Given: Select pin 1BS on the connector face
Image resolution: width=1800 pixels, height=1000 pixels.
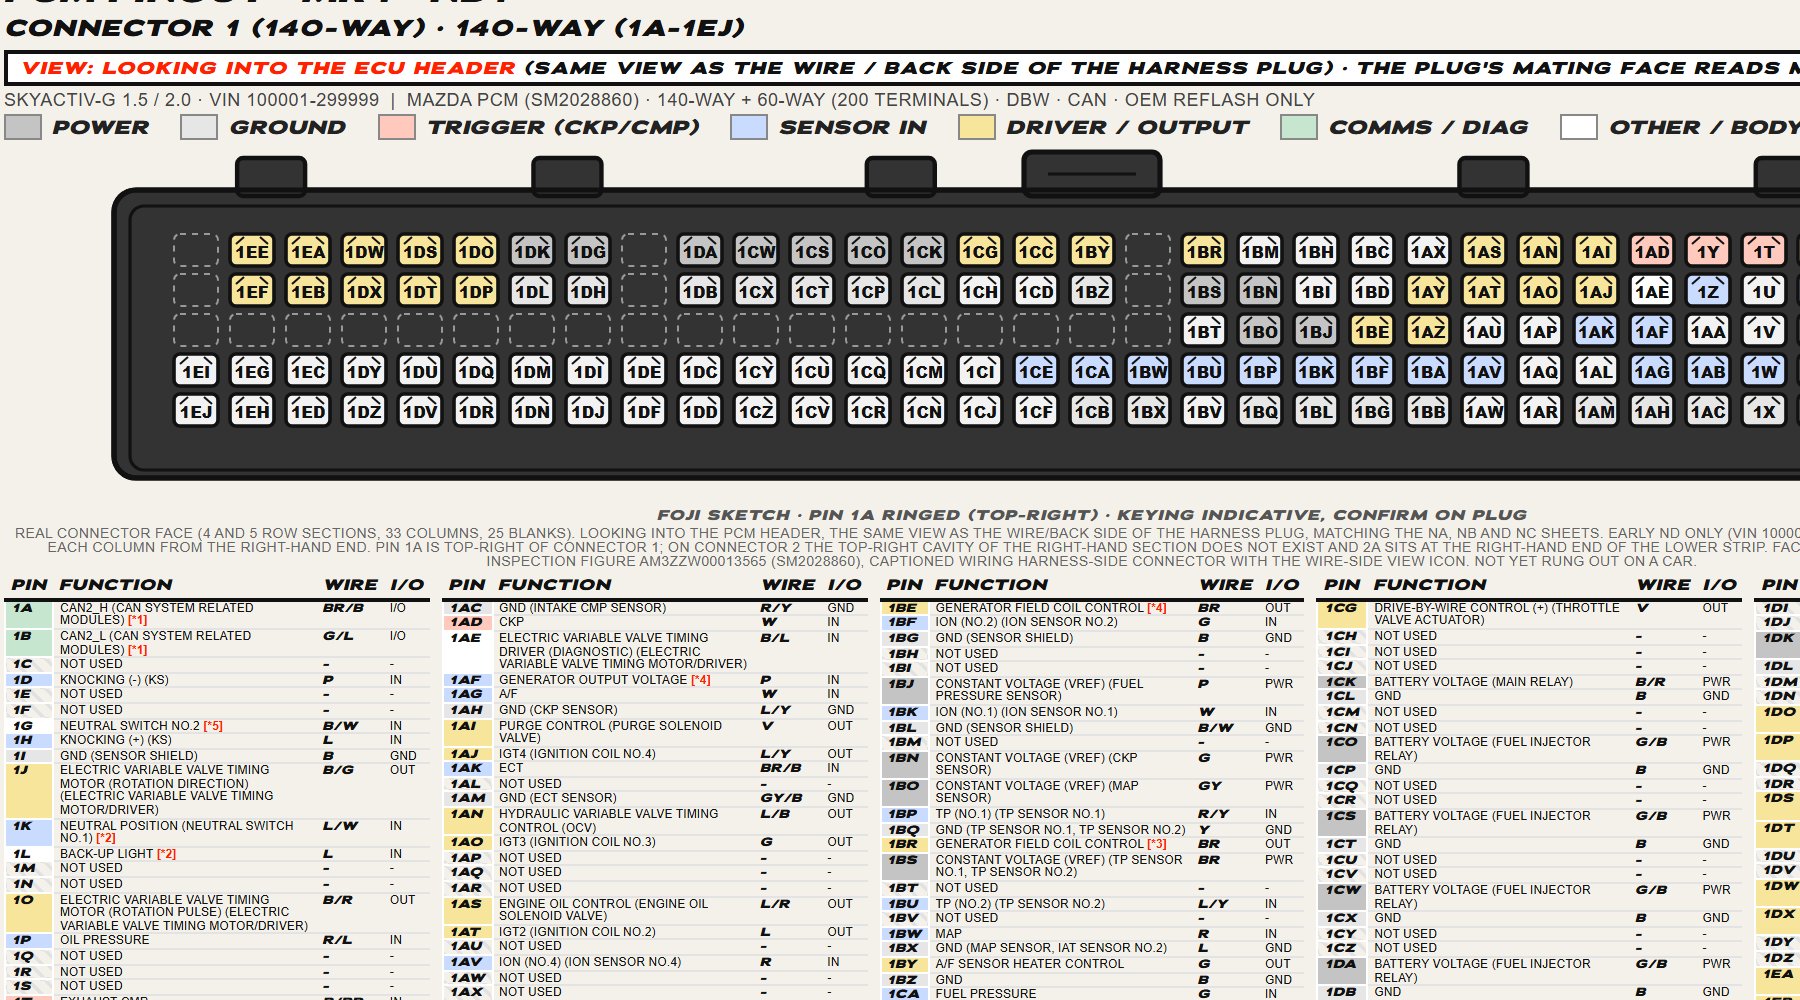Looking at the screenshot, I should point(1204,291).
